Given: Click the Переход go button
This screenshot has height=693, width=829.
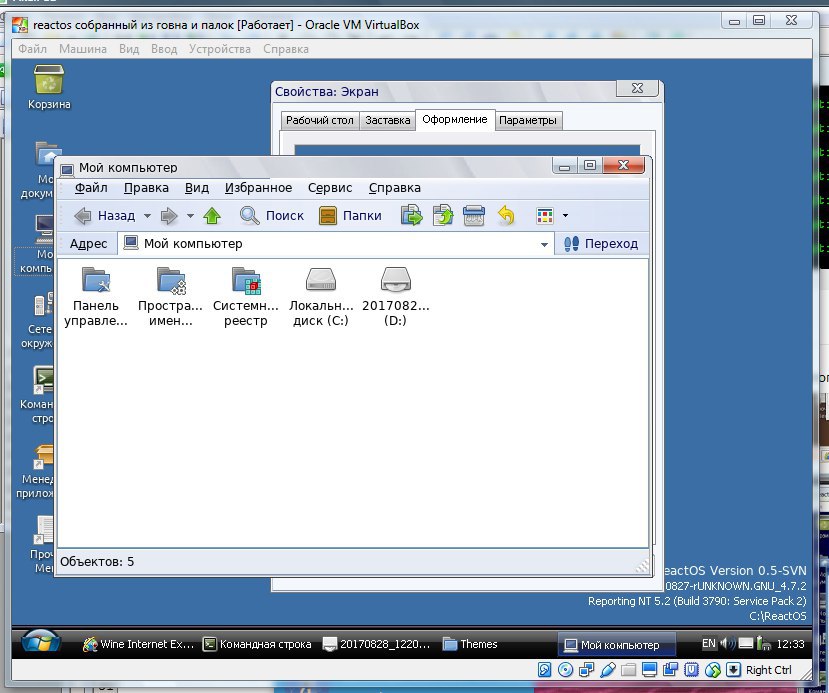Looking at the screenshot, I should pos(602,244).
